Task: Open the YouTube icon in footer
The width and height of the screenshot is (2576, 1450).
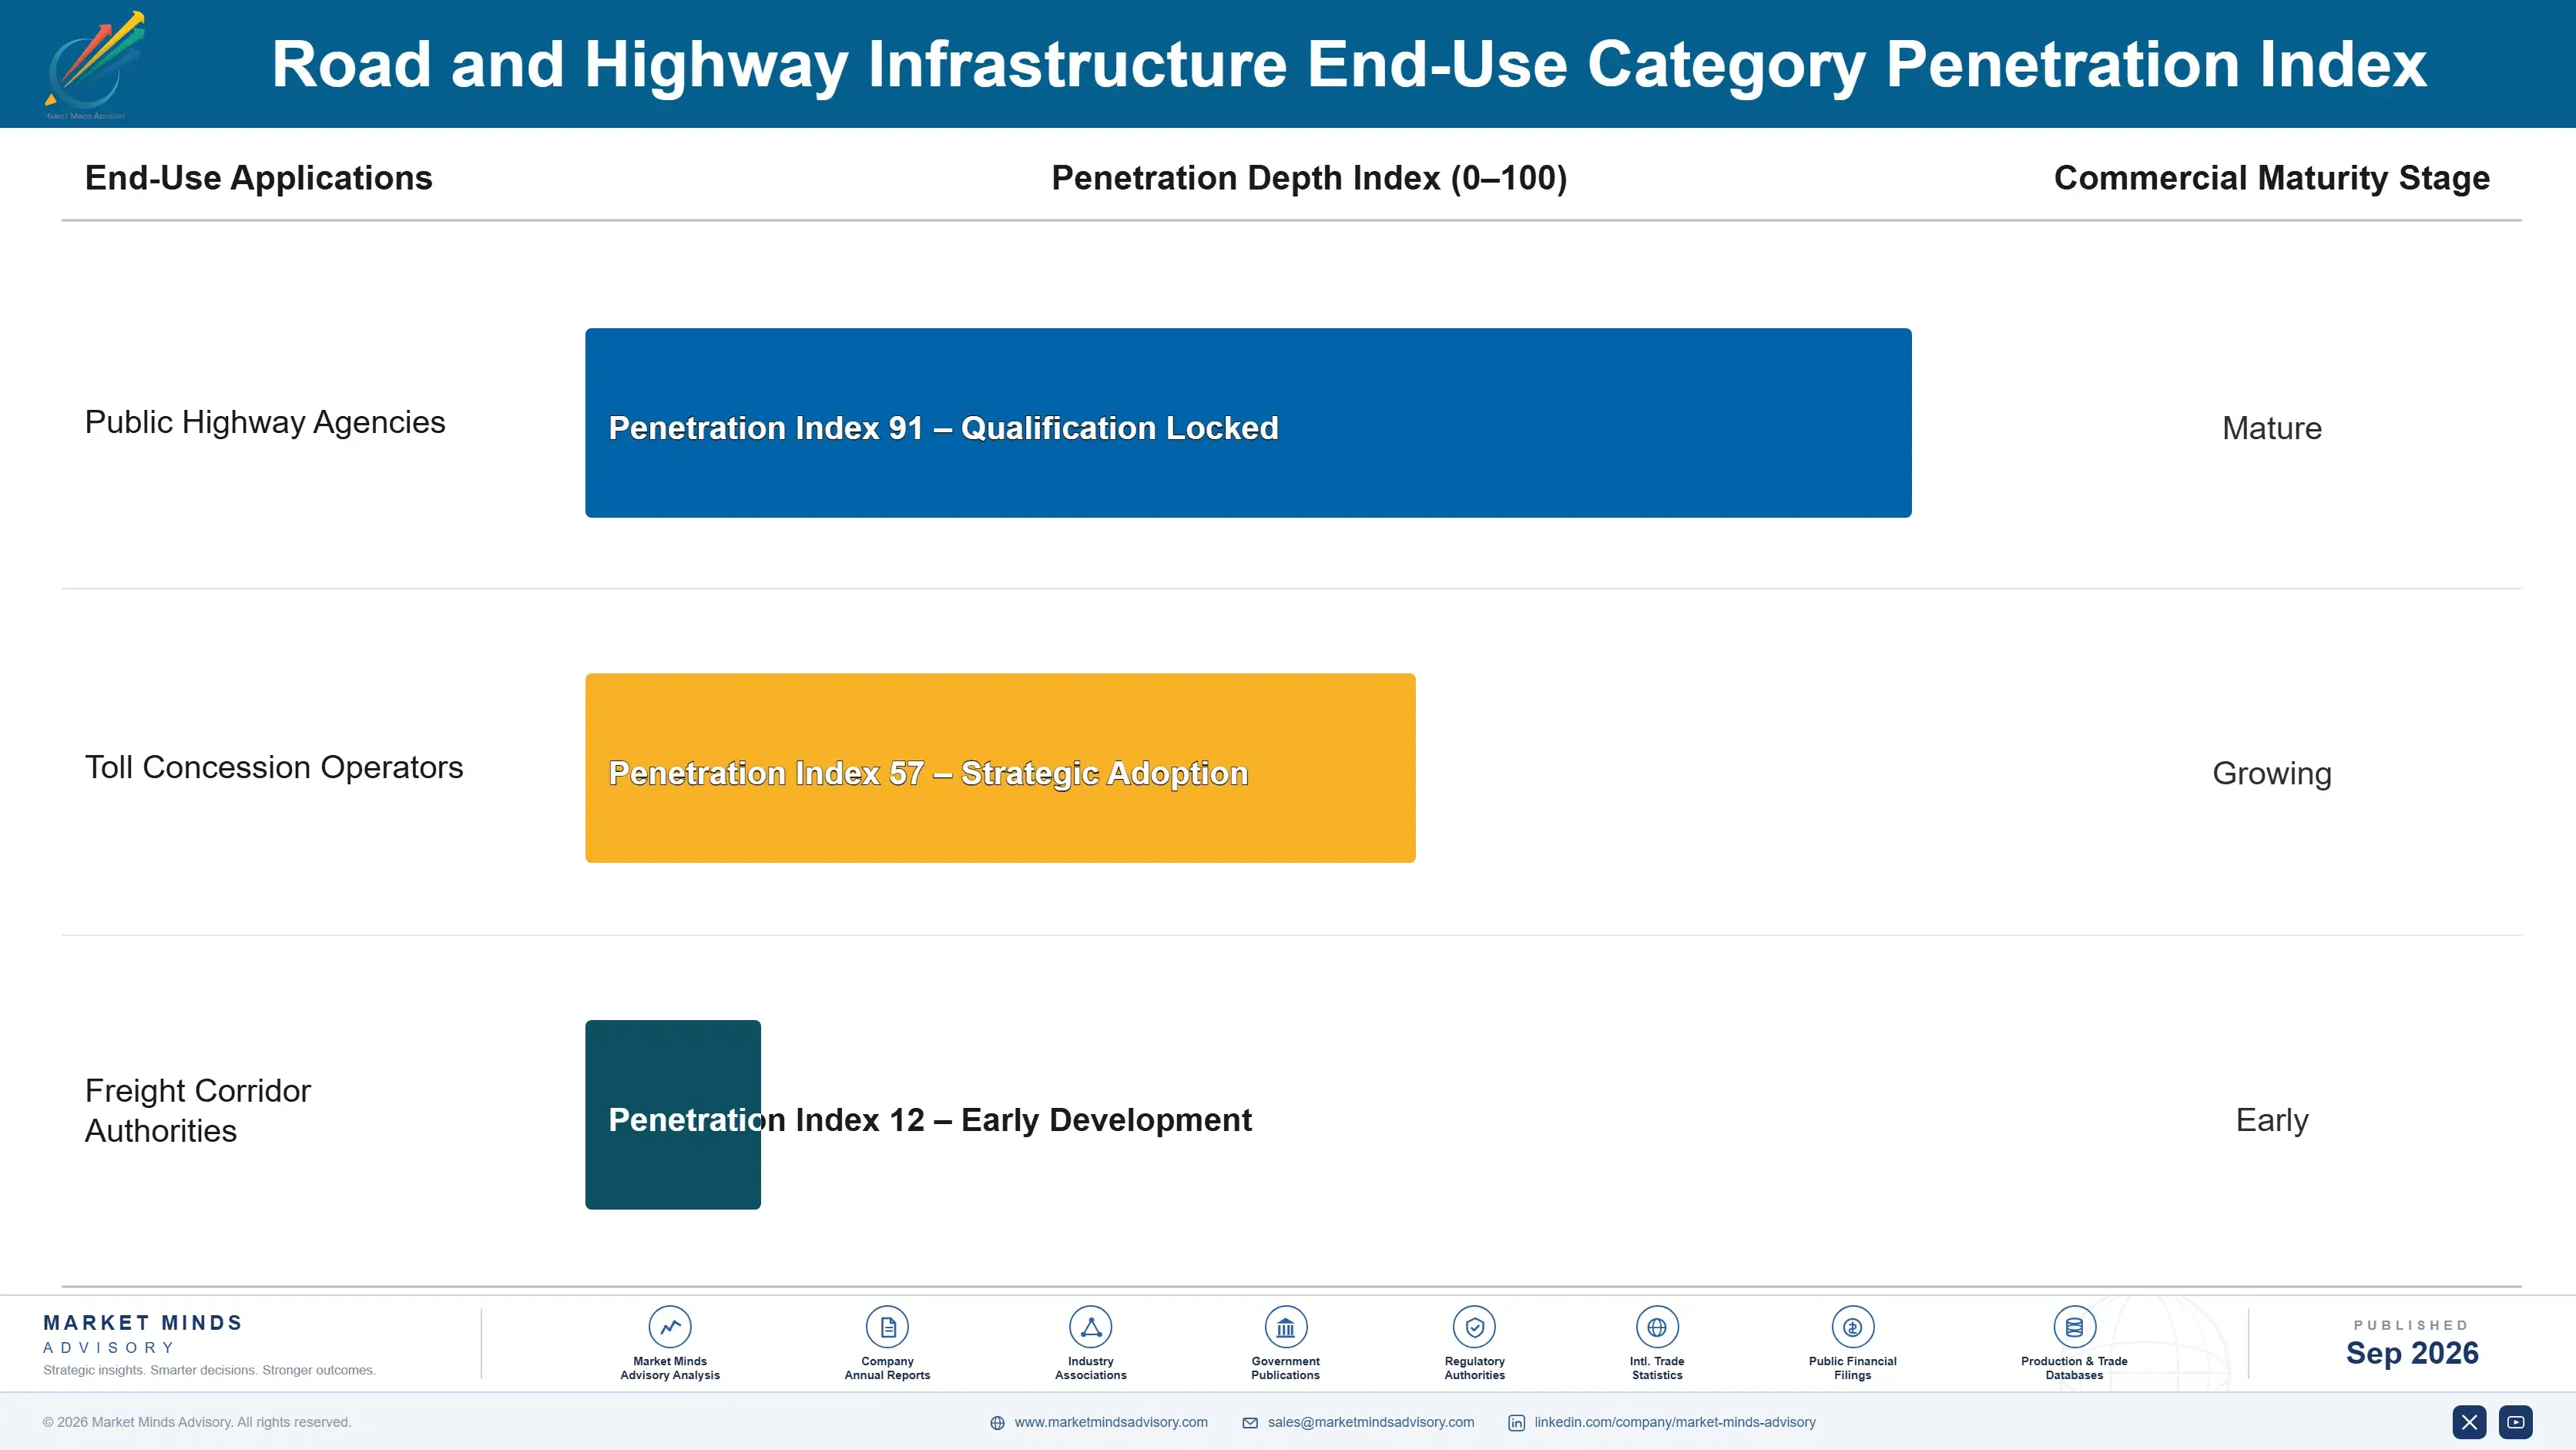Action: (x=2516, y=1422)
